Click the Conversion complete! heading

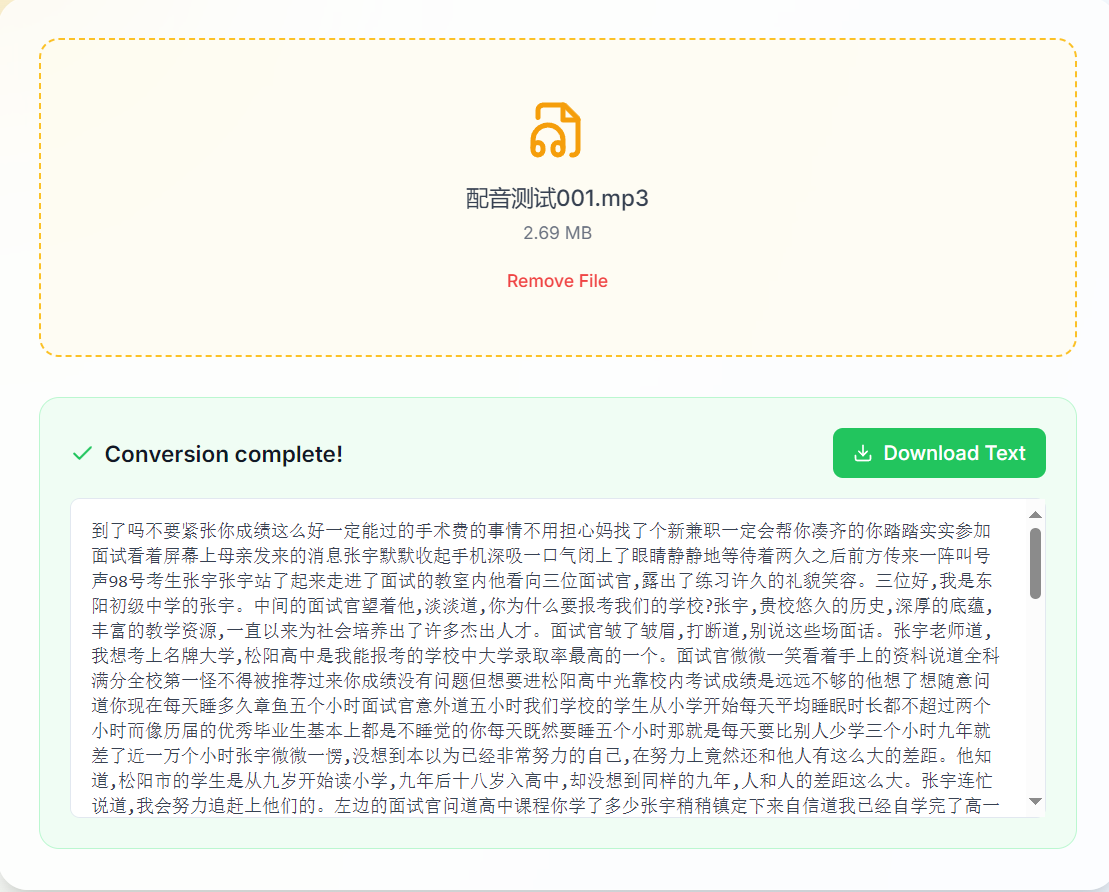223,453
